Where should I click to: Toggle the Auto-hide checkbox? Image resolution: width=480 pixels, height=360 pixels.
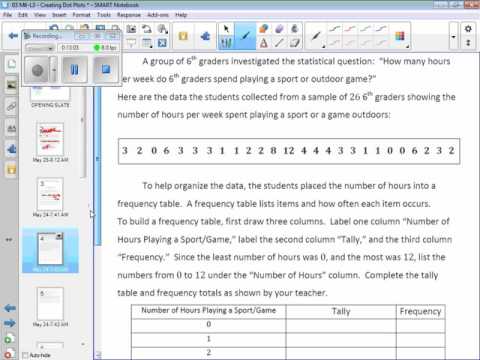pyautogui.click(x=25, y=355)
